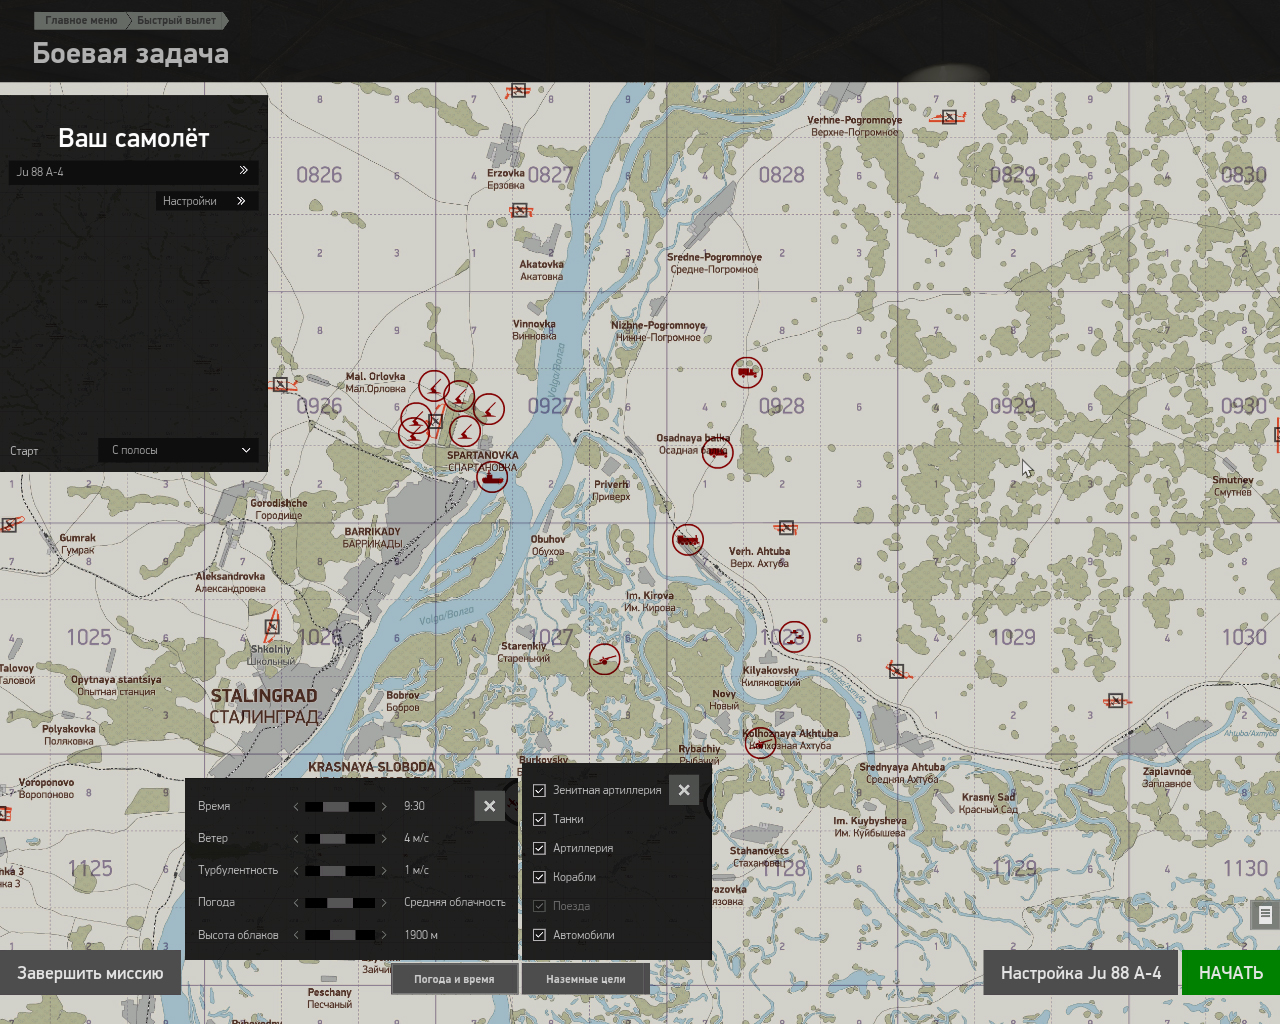Click the wind value 4 м/с
Image resolution: width=1280 pixels, height=1024 pixels.
[x=416, y=838]
